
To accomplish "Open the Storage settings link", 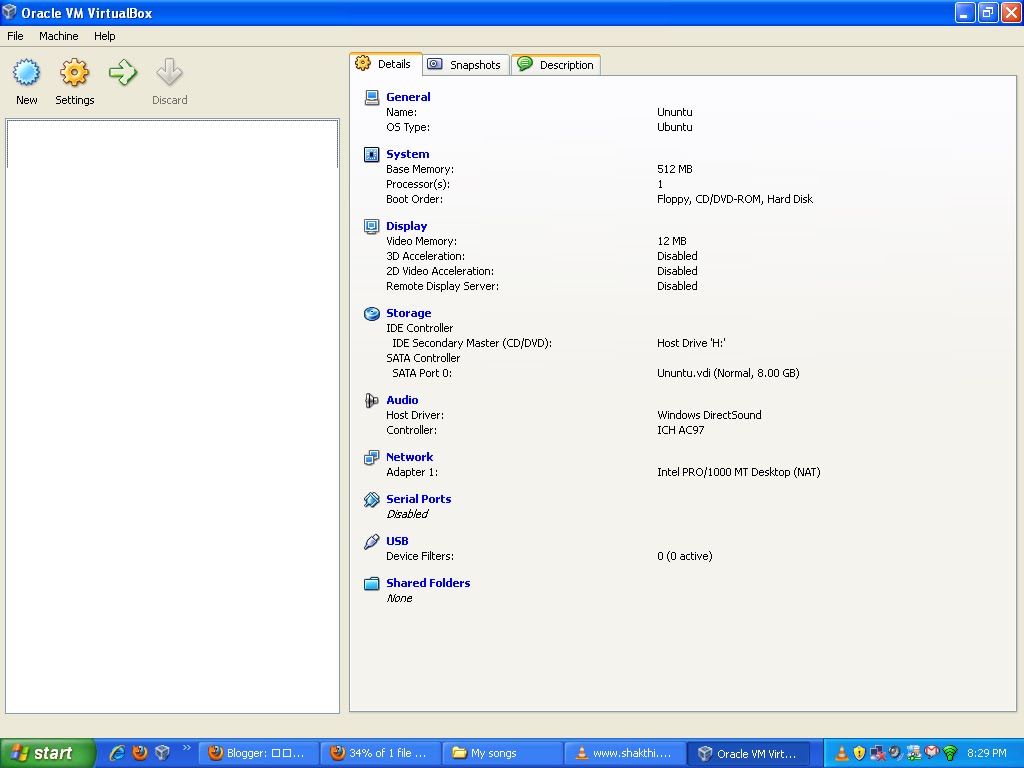I will pos(408,313).
